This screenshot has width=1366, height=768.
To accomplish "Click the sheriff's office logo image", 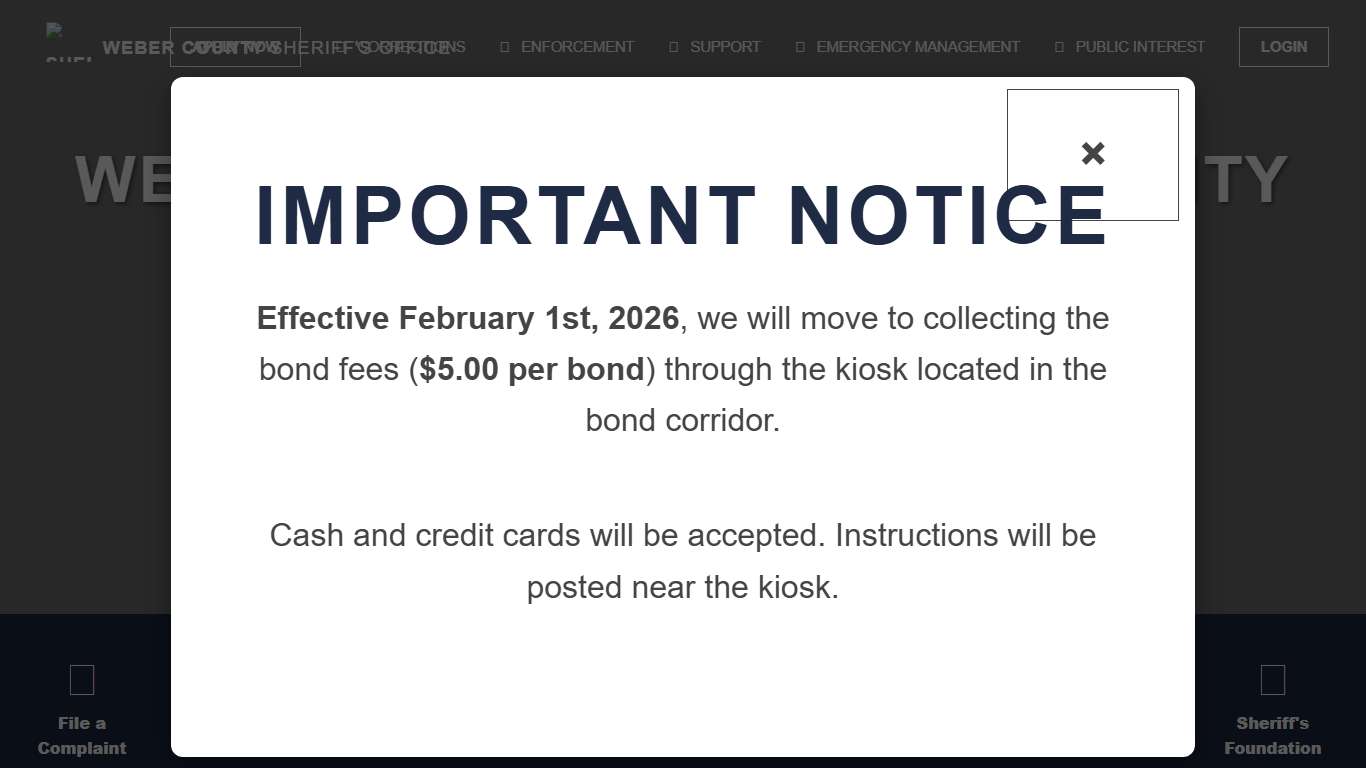I will 68,44.
